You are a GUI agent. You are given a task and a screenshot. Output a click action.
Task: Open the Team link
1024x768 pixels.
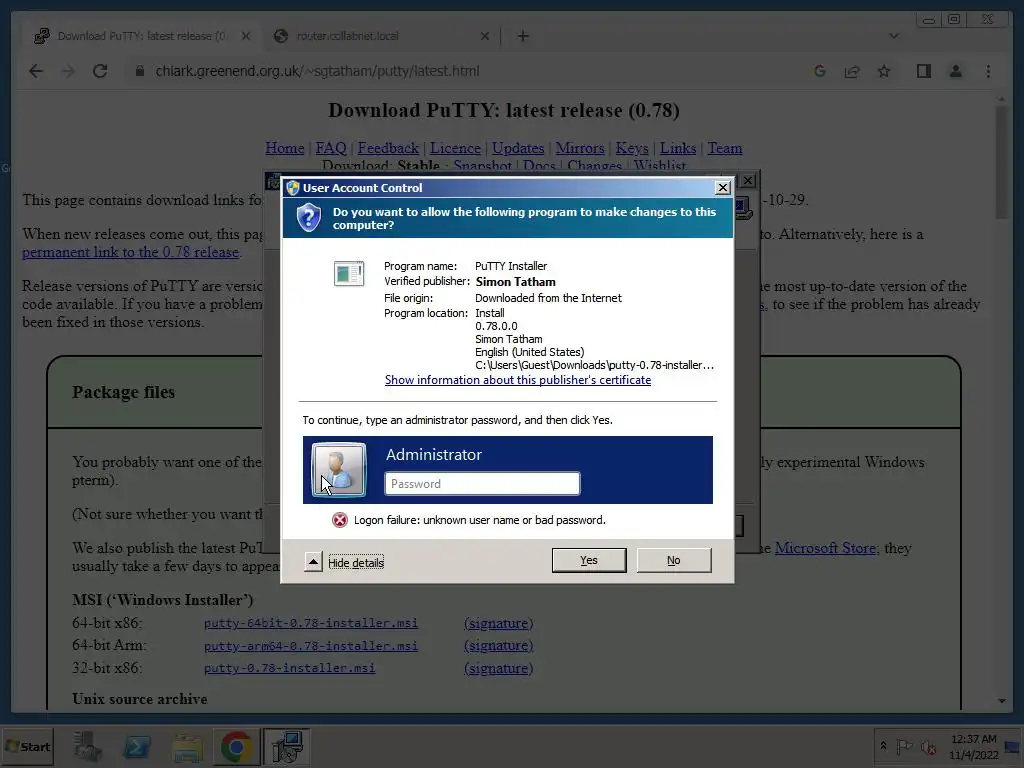click(x=725, y=148)
